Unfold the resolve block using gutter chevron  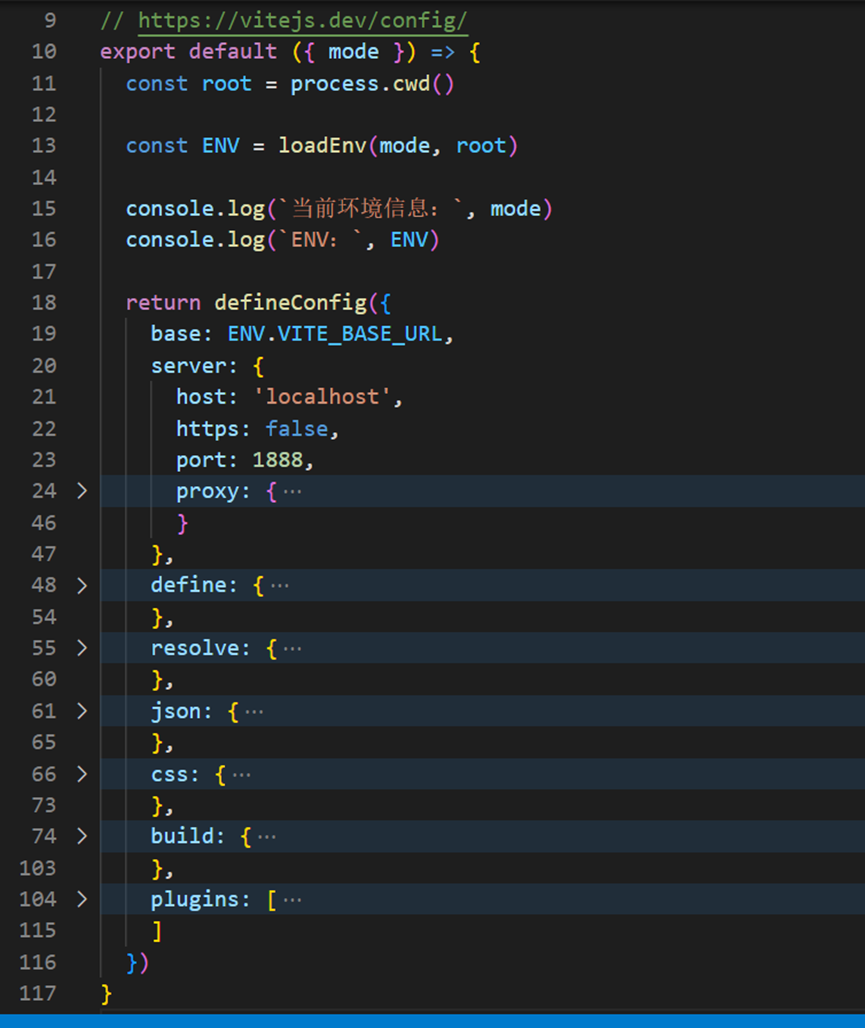pos(82,648)
